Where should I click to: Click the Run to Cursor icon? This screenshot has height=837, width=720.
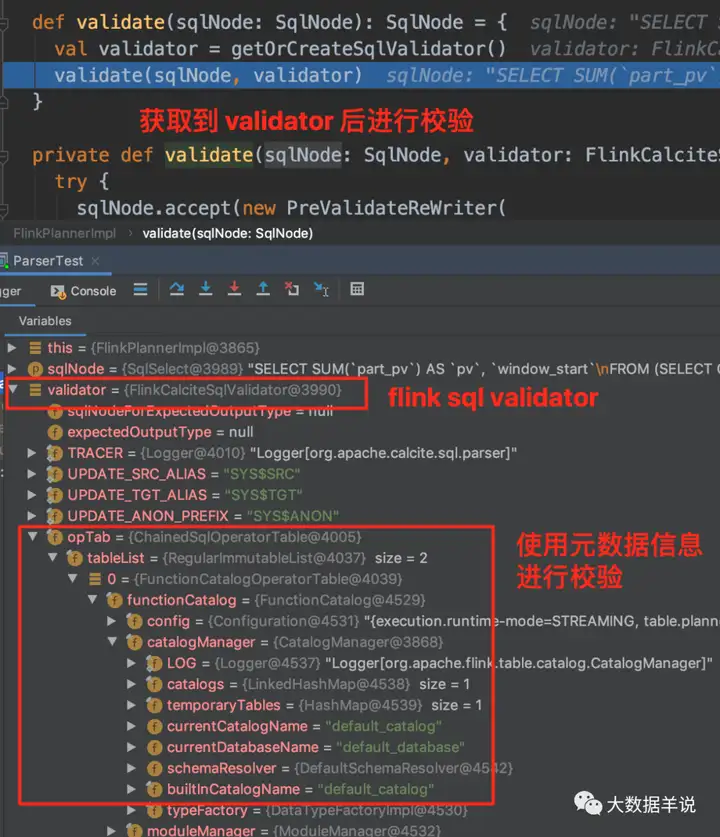(x=321, y=289)
